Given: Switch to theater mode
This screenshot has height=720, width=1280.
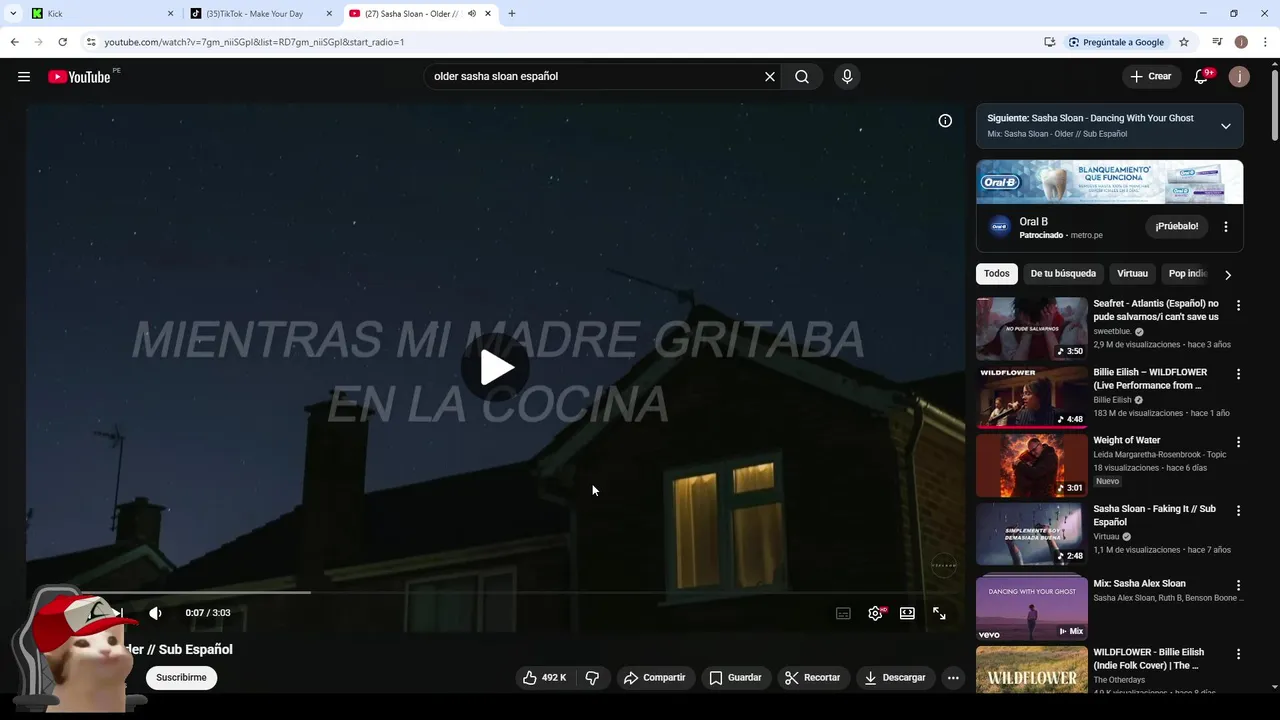Looking at the screenshot, I should point(907,614).
